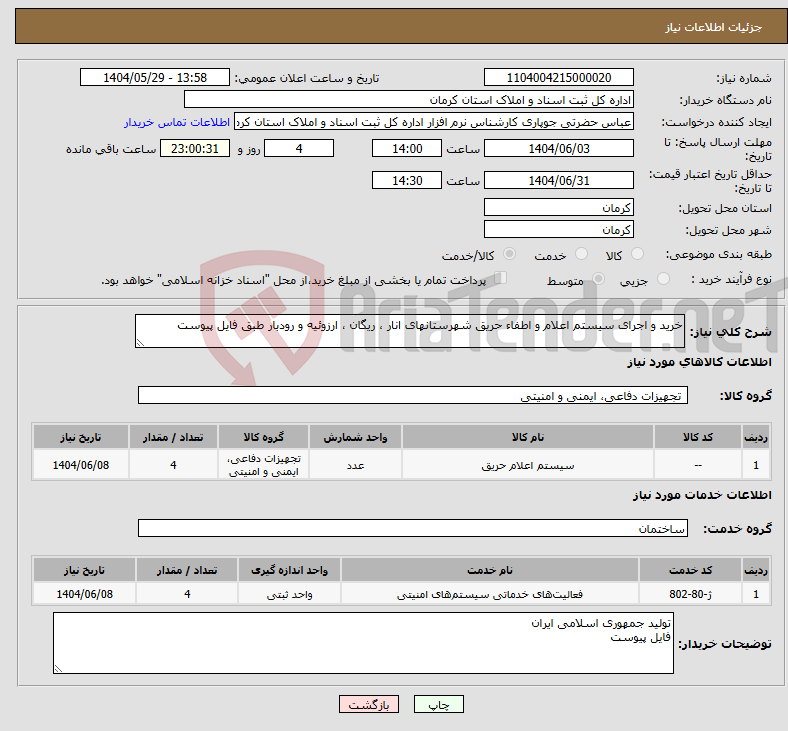Click the response deadline date 1404/06/03
This screenshot has height=731, width=788.
click(x=558, y=148)
